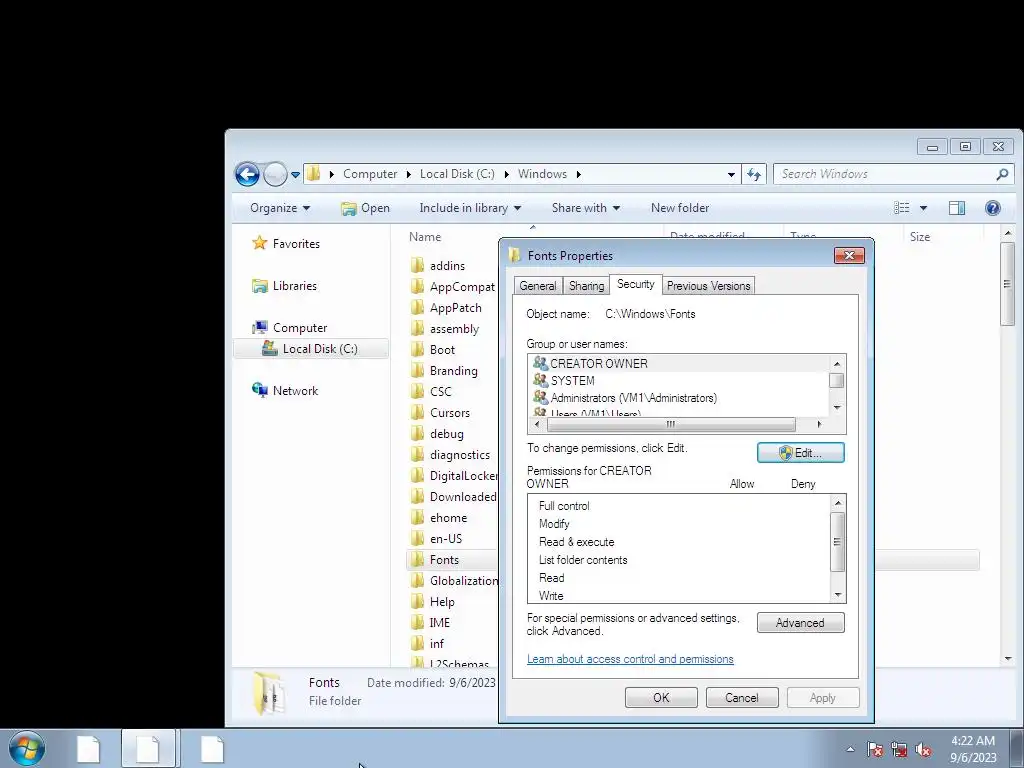Click the search magnifier icon
This screenshot has width=1024, height=768.
[x=1002, y=174]
